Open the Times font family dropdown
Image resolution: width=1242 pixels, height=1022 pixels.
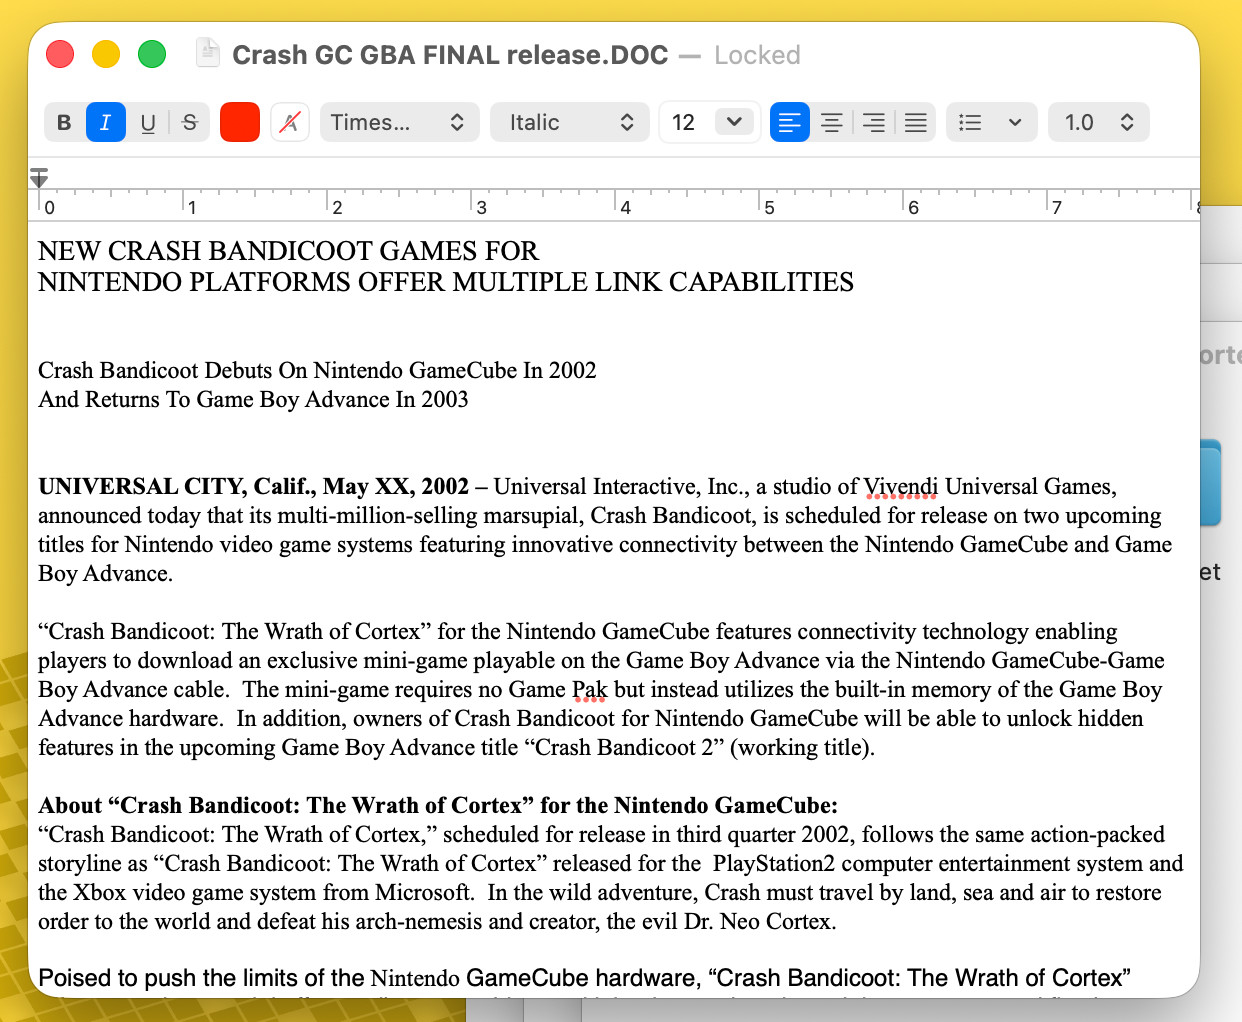(399, 122)
